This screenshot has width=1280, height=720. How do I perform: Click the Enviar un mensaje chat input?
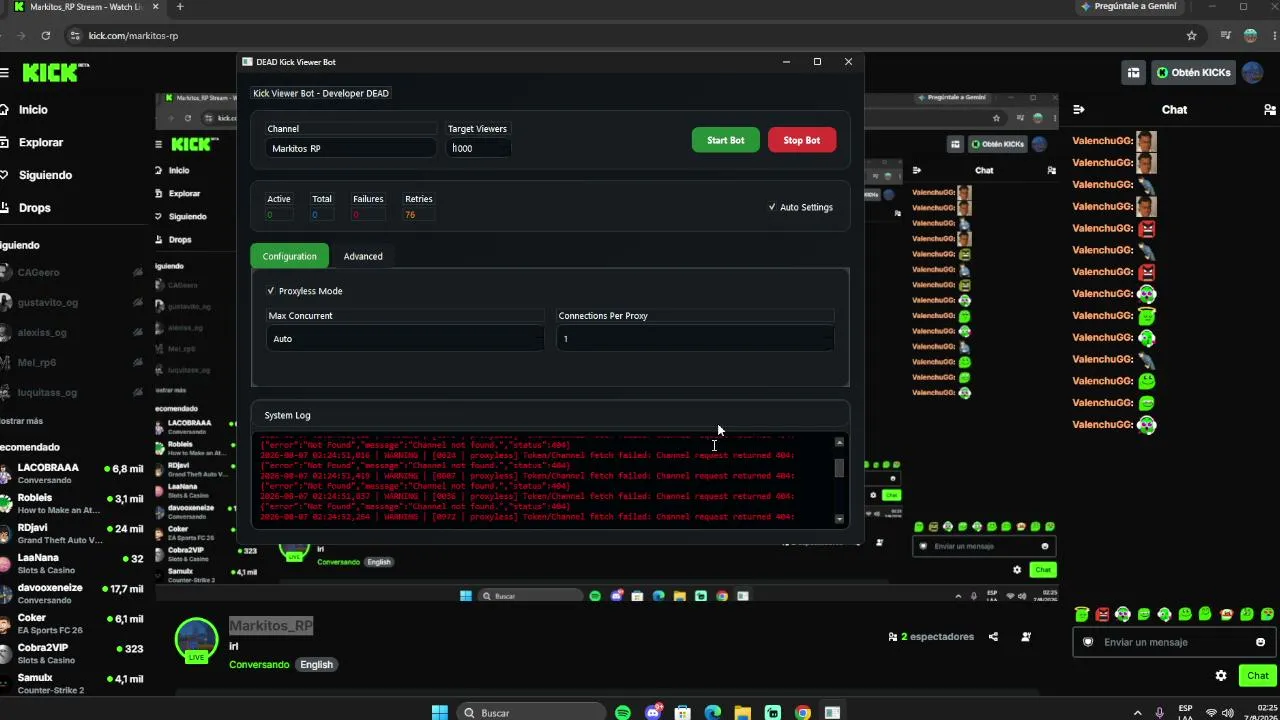1172,642
